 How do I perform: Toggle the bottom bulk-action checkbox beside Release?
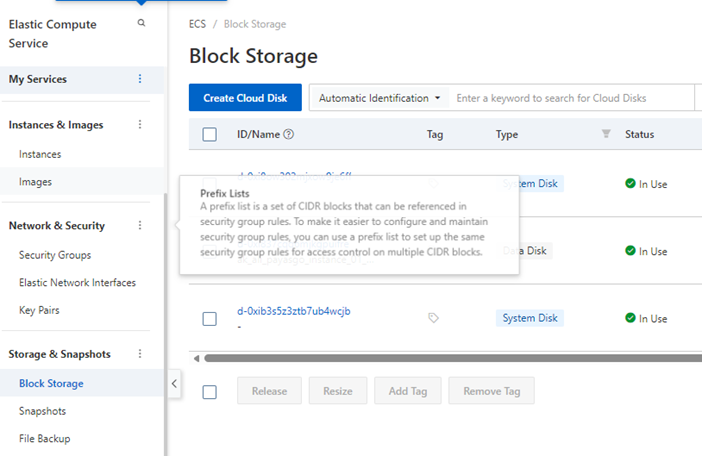(210, 392)
